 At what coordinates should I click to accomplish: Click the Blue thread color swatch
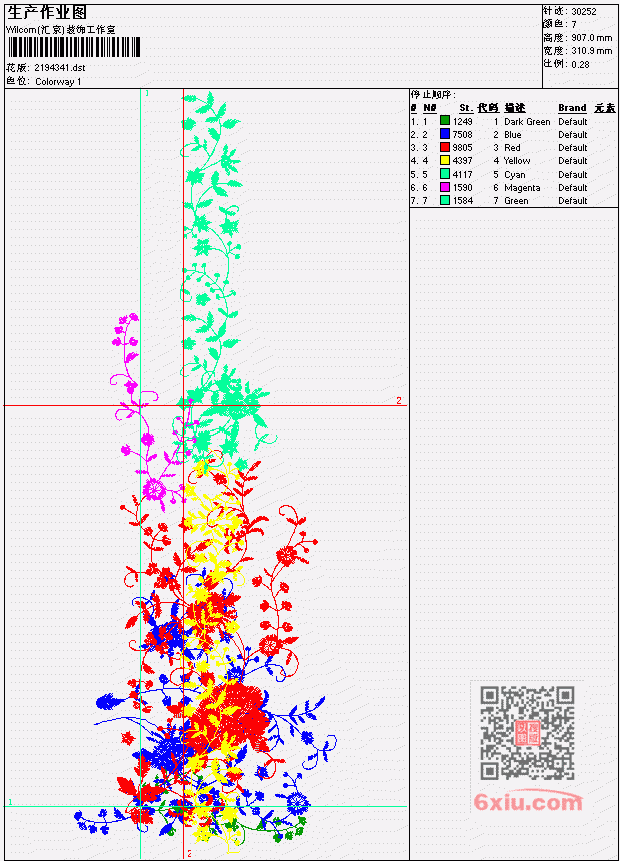(x=445, y=134)
